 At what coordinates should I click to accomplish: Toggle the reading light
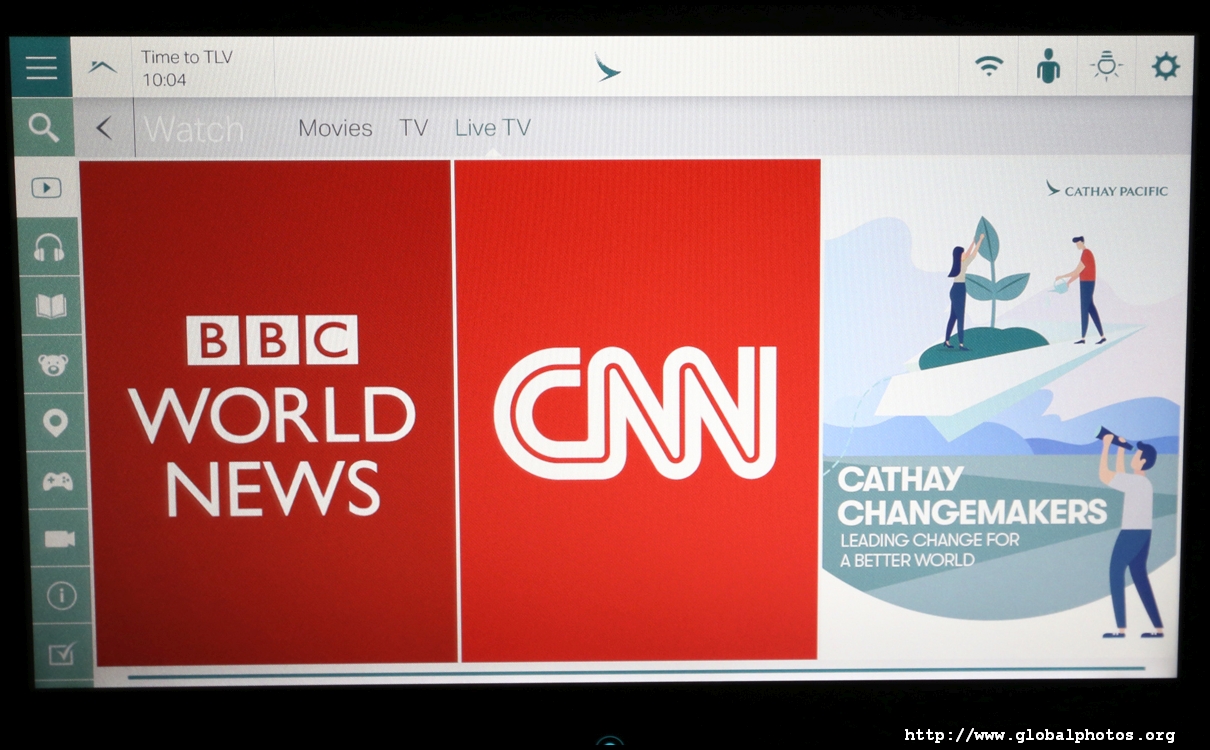pos(1106,67)
